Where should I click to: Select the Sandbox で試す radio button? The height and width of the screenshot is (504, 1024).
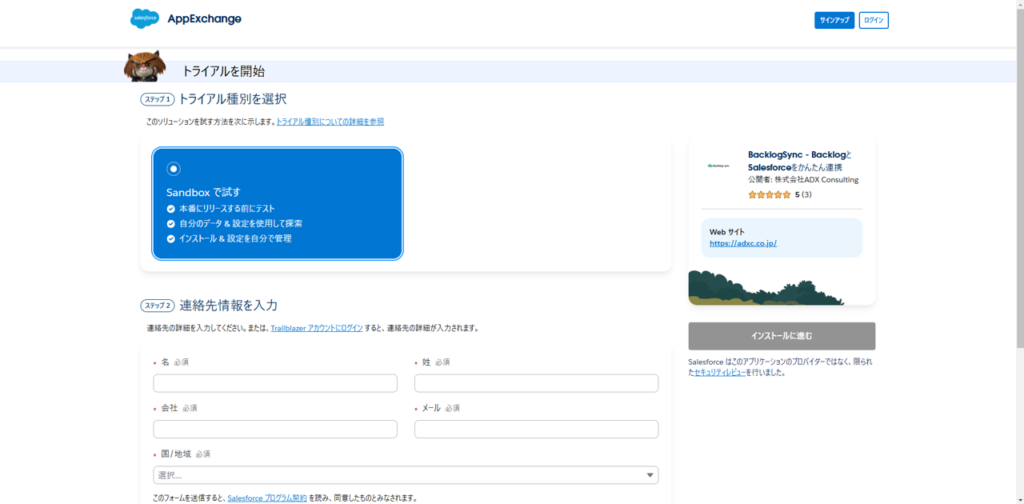(173, 169)
